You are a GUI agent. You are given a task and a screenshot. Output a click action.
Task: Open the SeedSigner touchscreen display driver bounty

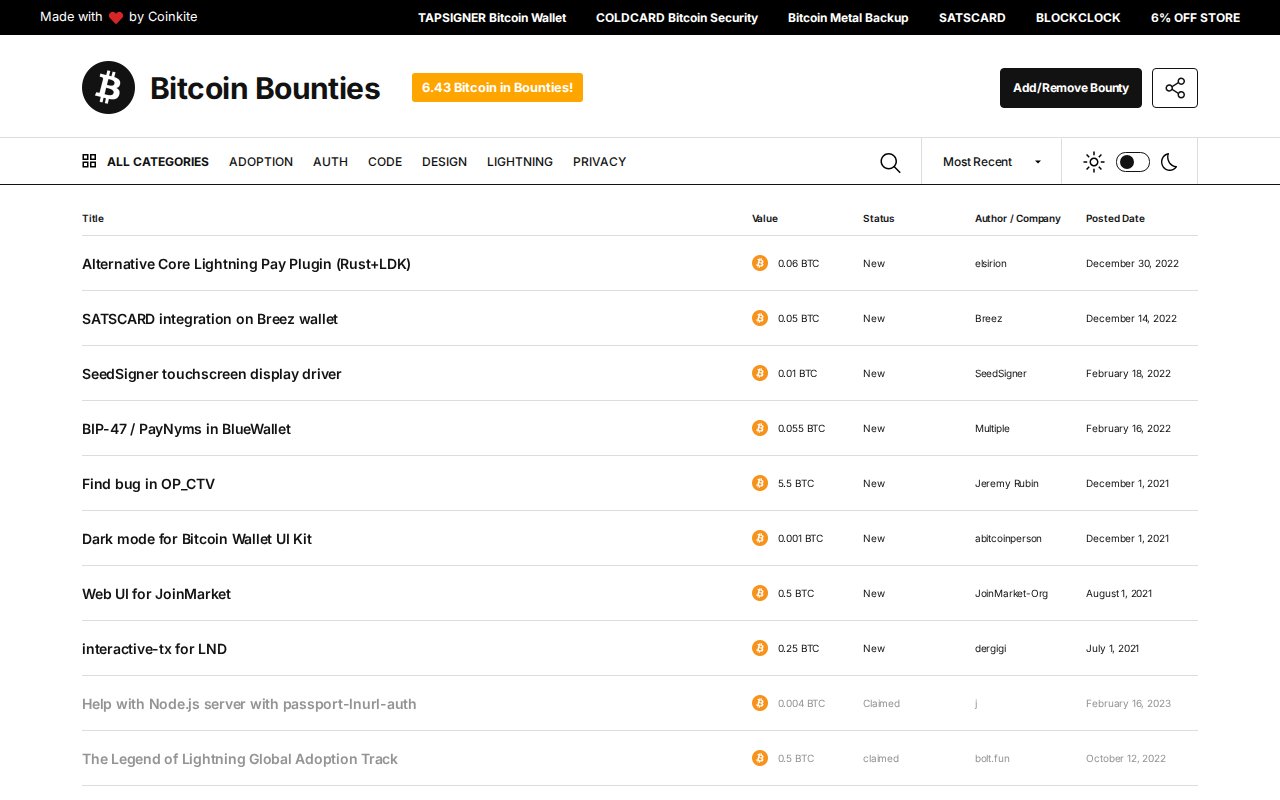(x=211, y=373)
